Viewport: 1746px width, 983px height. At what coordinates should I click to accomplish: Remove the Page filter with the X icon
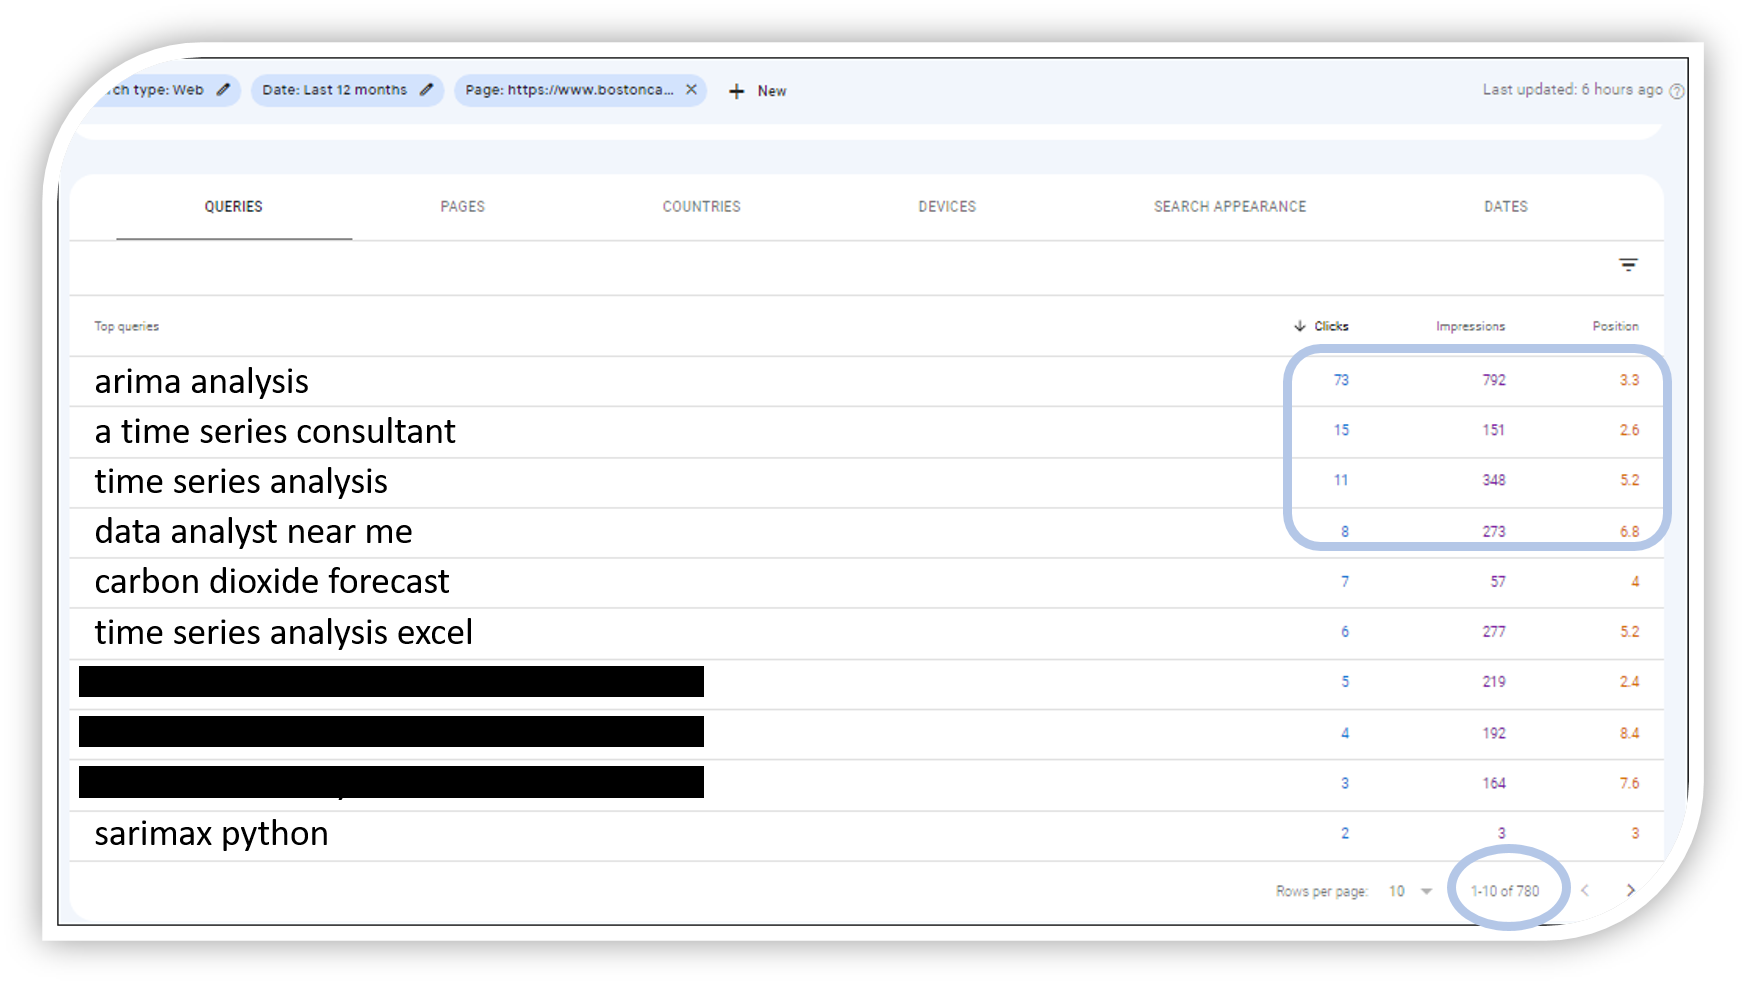691,89
